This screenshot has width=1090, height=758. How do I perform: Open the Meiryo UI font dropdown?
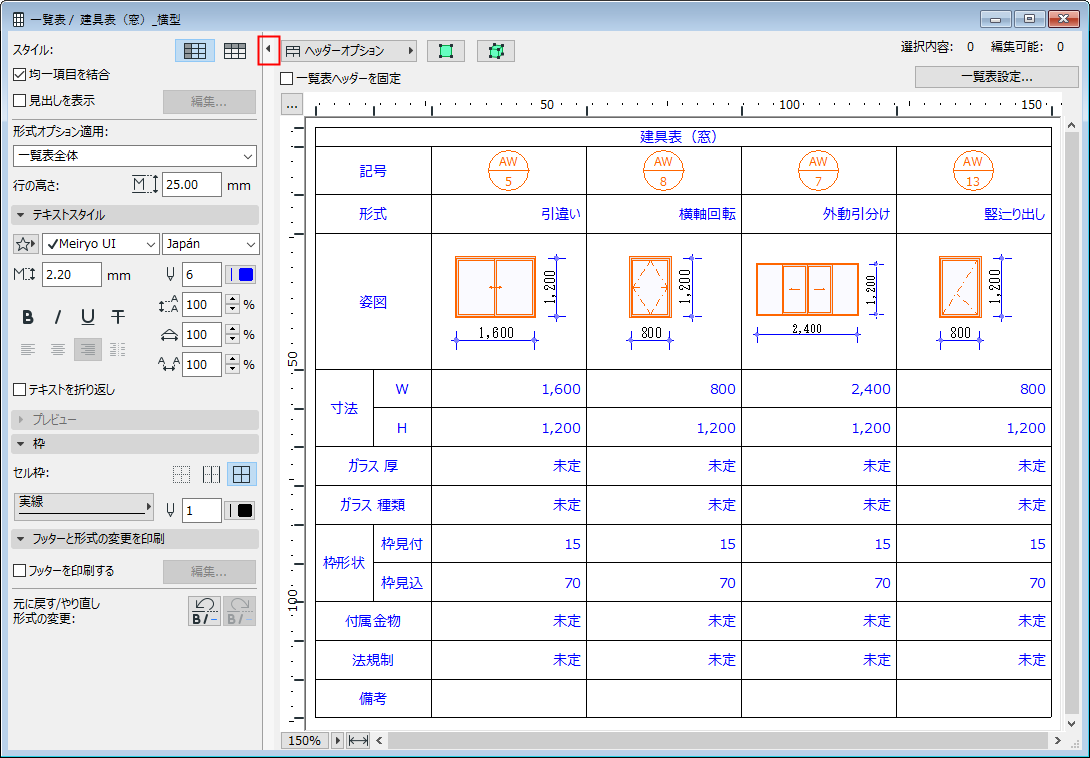pos(101,244)
